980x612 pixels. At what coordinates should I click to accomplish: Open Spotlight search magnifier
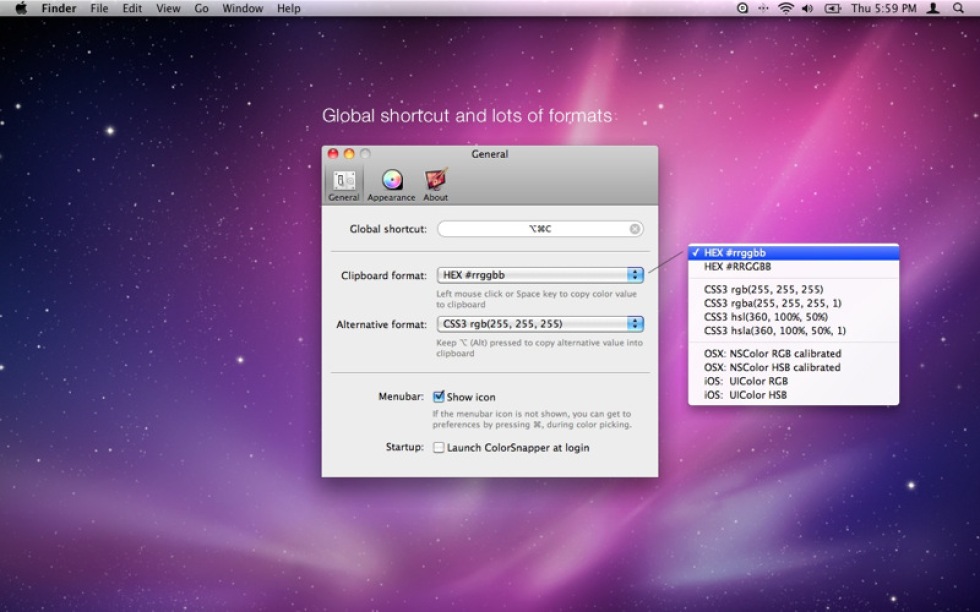[x=958, y=8]
